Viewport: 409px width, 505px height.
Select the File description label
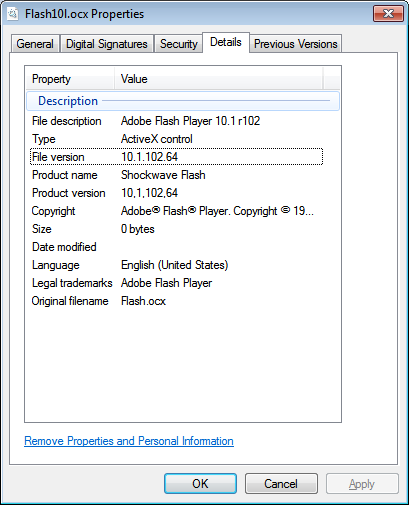67,121
